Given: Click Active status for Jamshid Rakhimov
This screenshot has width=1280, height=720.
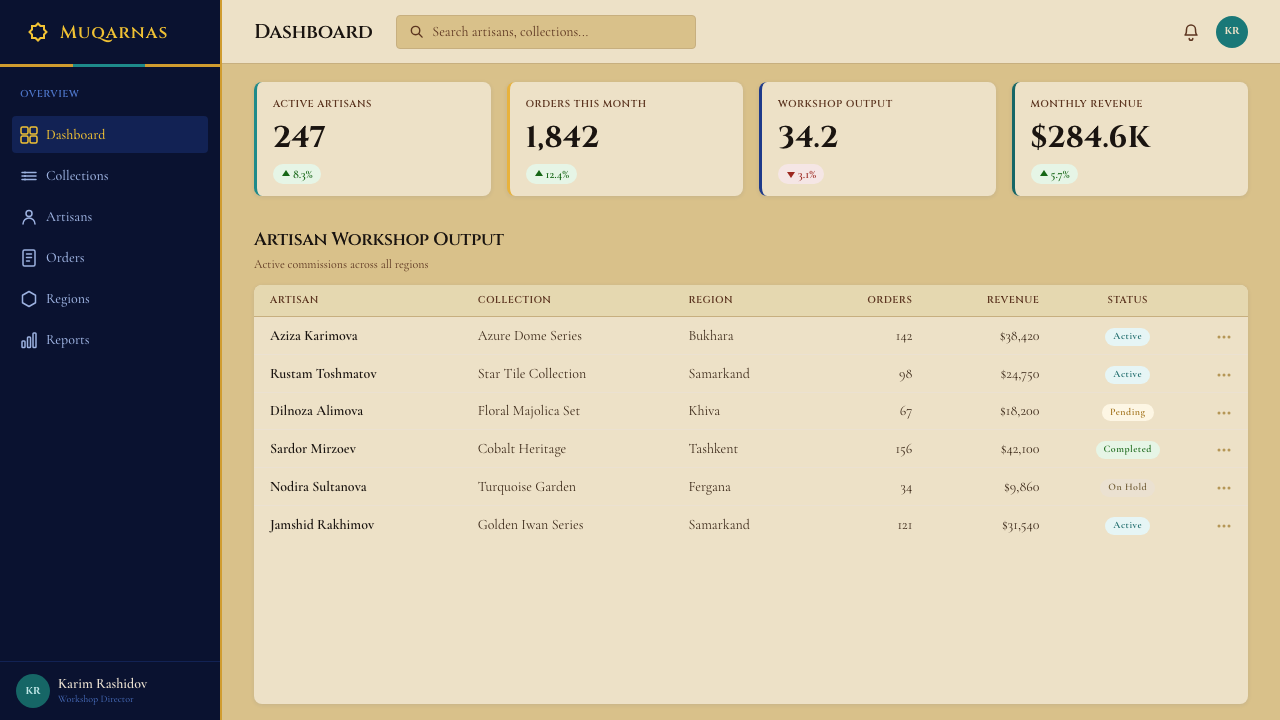Looking at the screenshot, I should (1127, 526).
